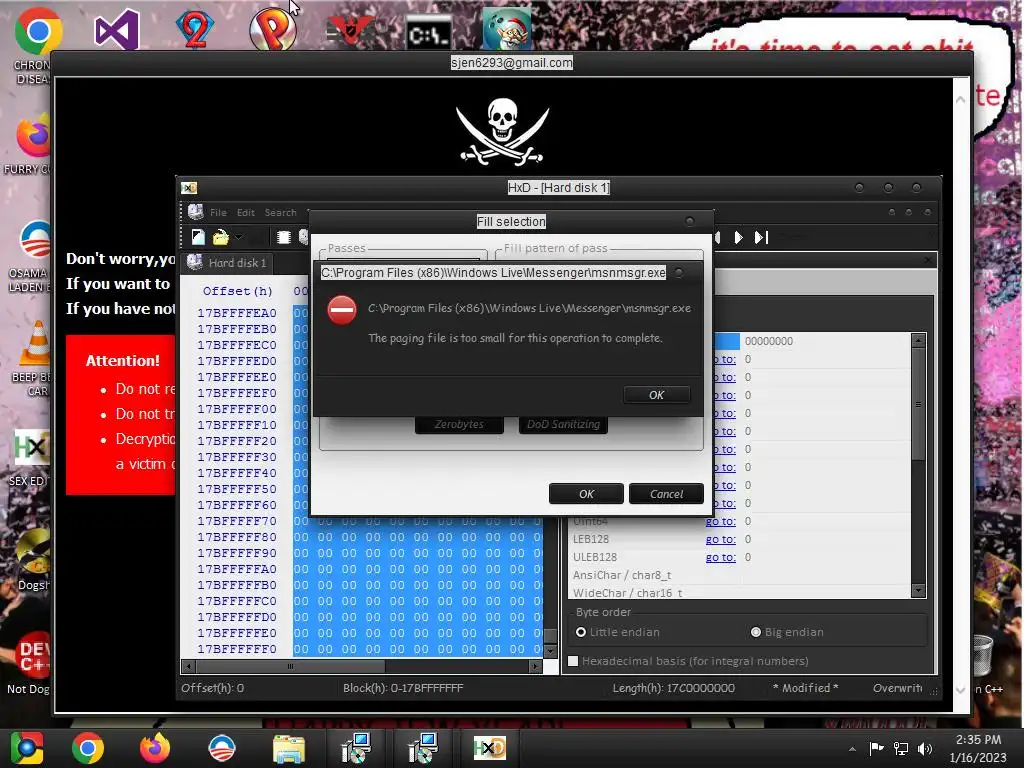
Task: Open the Search menu in HxD
Action: coord(280,212)
